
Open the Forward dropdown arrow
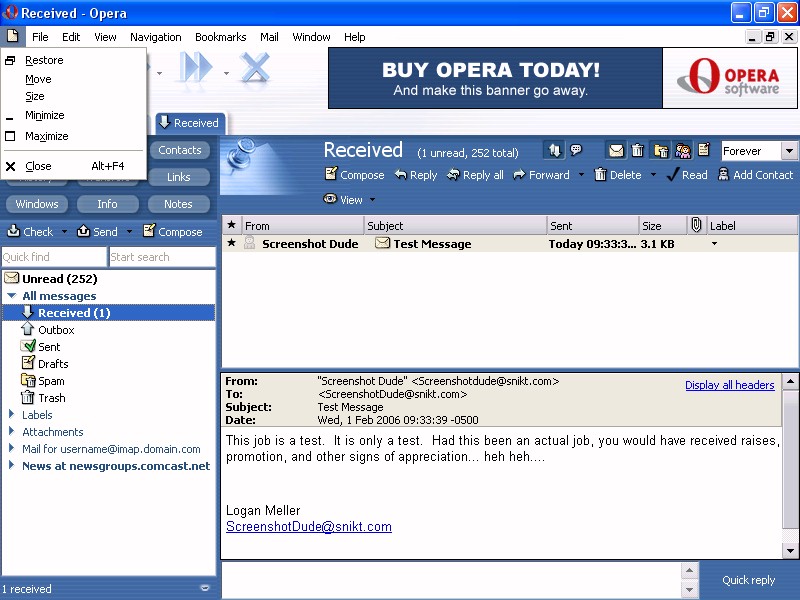(581, 175)
